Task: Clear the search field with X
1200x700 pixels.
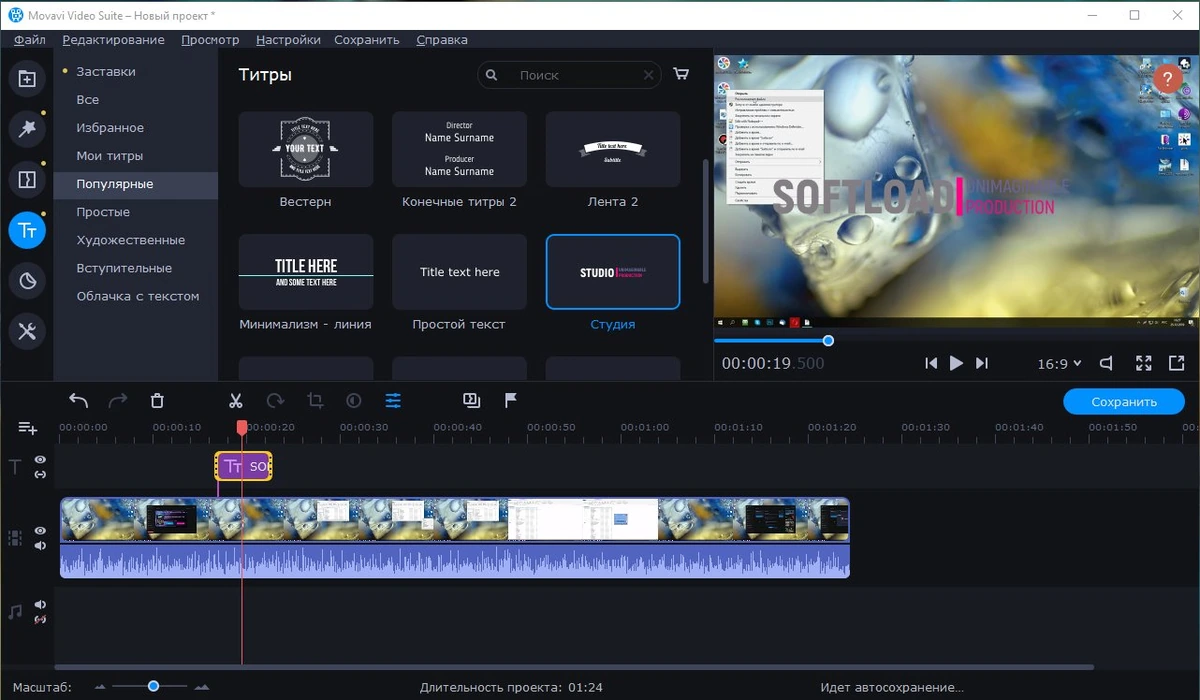Action: click(649, 75)
